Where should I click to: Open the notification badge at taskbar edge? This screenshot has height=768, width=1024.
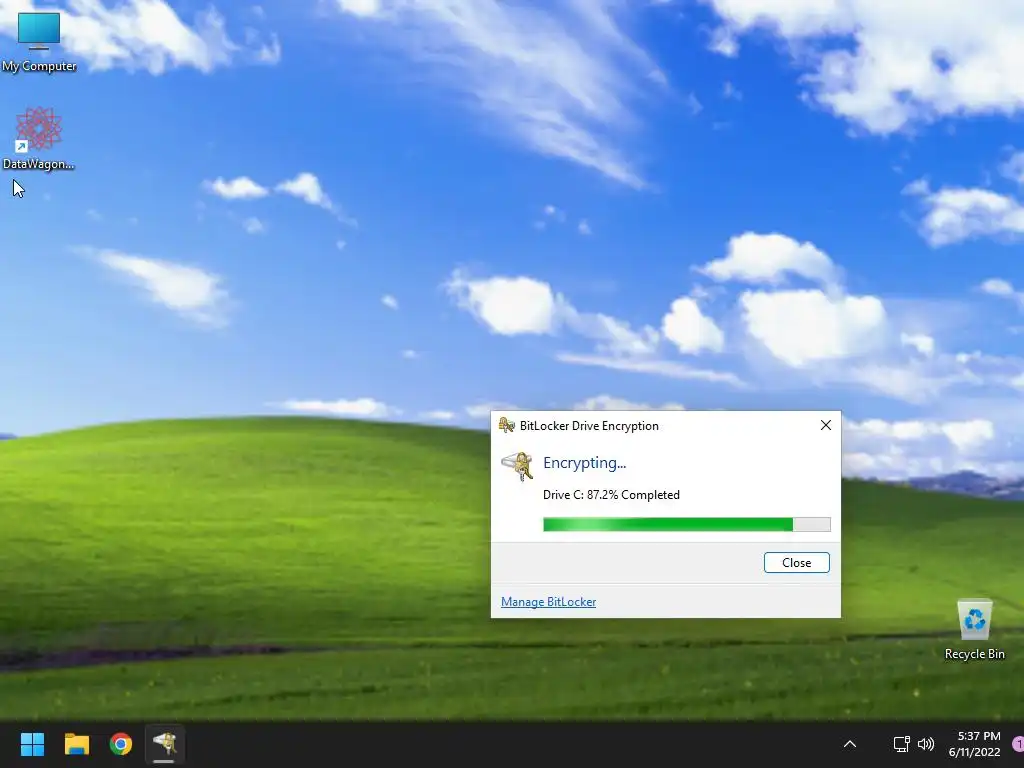[x=1018, y=744]
